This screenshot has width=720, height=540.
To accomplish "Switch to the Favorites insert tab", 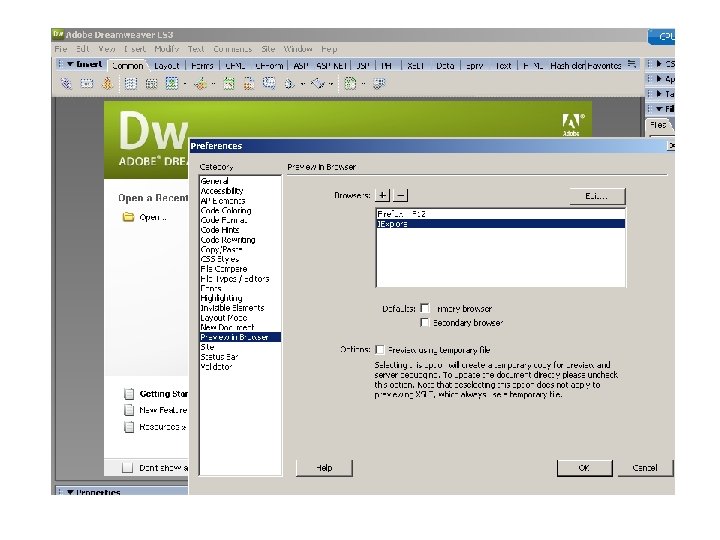I will click(x=604, y=66).
